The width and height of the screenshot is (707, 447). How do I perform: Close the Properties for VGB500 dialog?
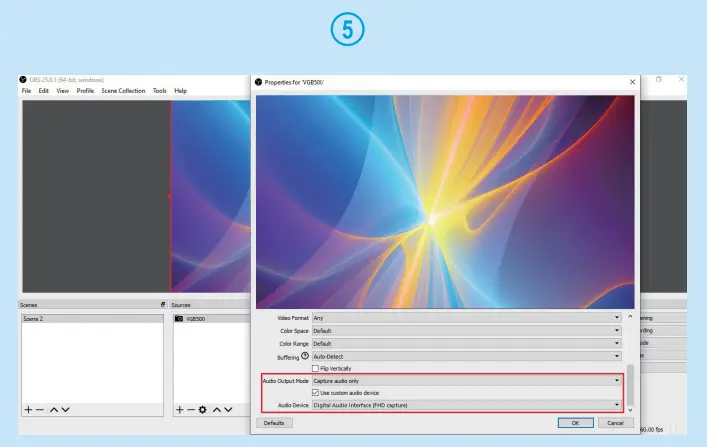(632, 82)
